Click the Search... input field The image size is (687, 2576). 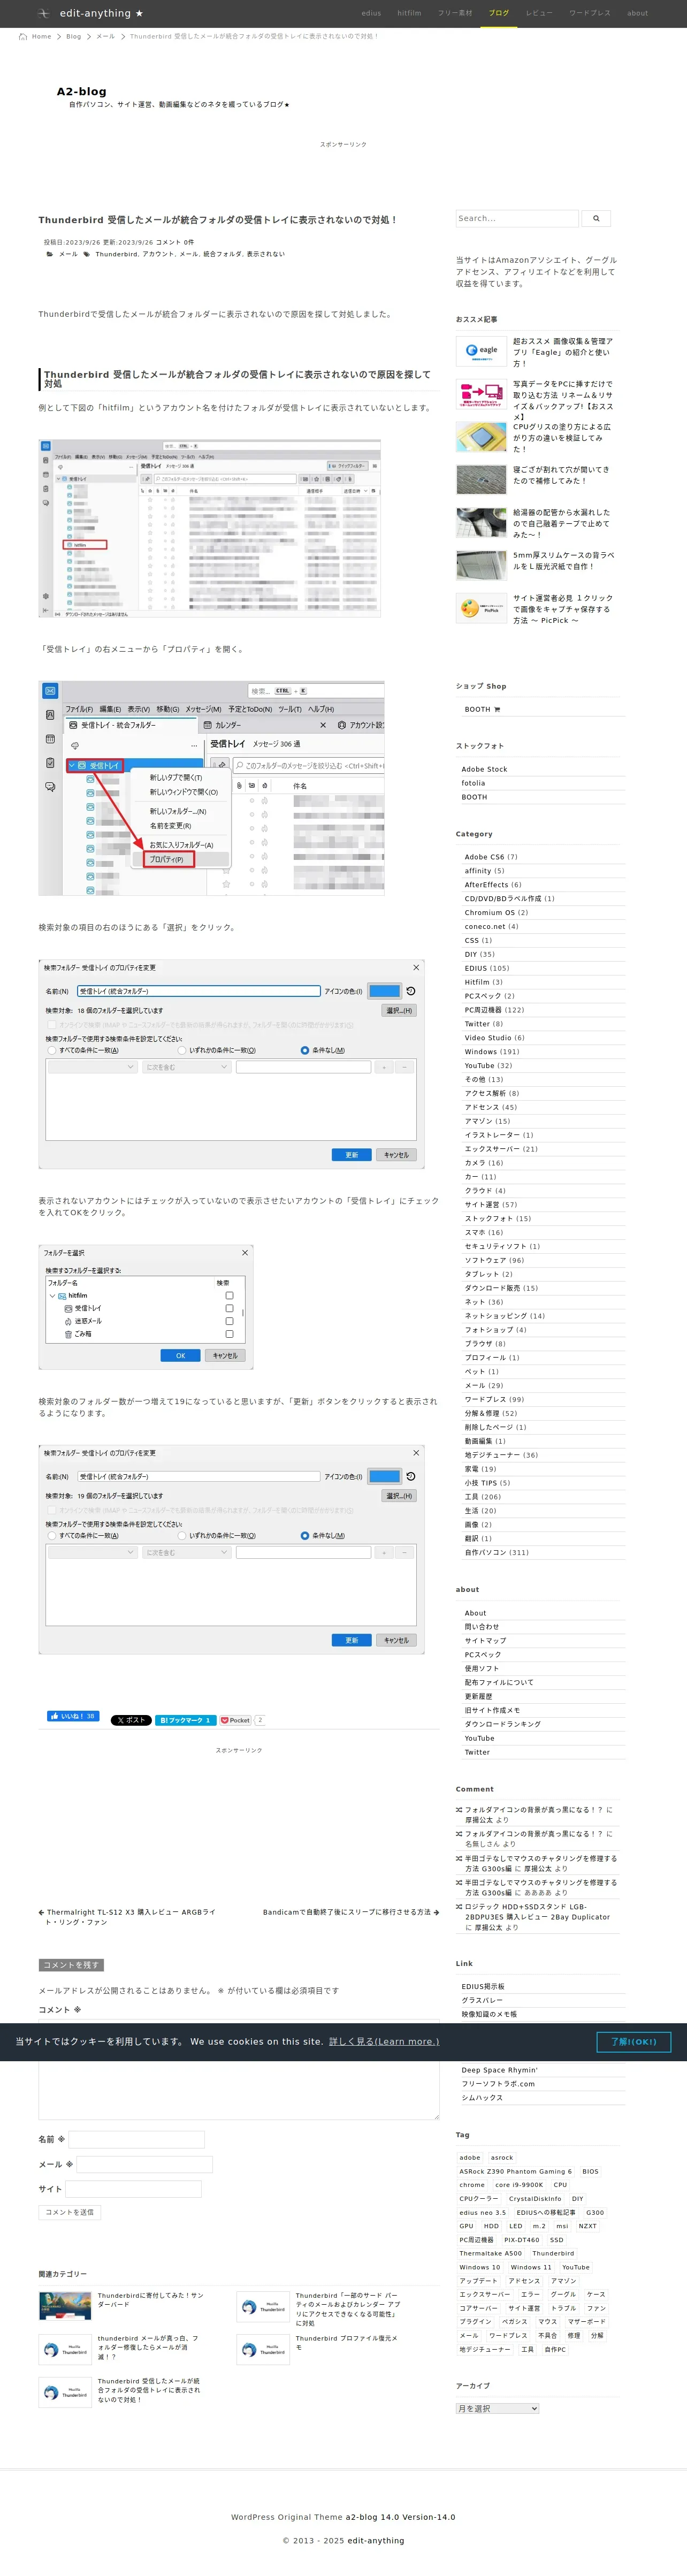pyautogui.click(x=517, y=218)
